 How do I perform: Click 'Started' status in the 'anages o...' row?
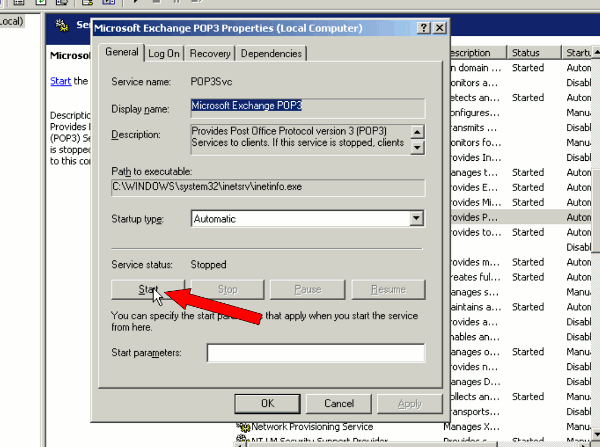point(528,352)
